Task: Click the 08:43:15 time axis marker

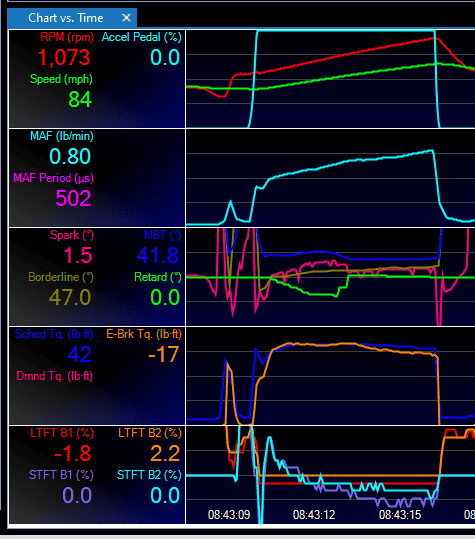Action: point(400,515)
